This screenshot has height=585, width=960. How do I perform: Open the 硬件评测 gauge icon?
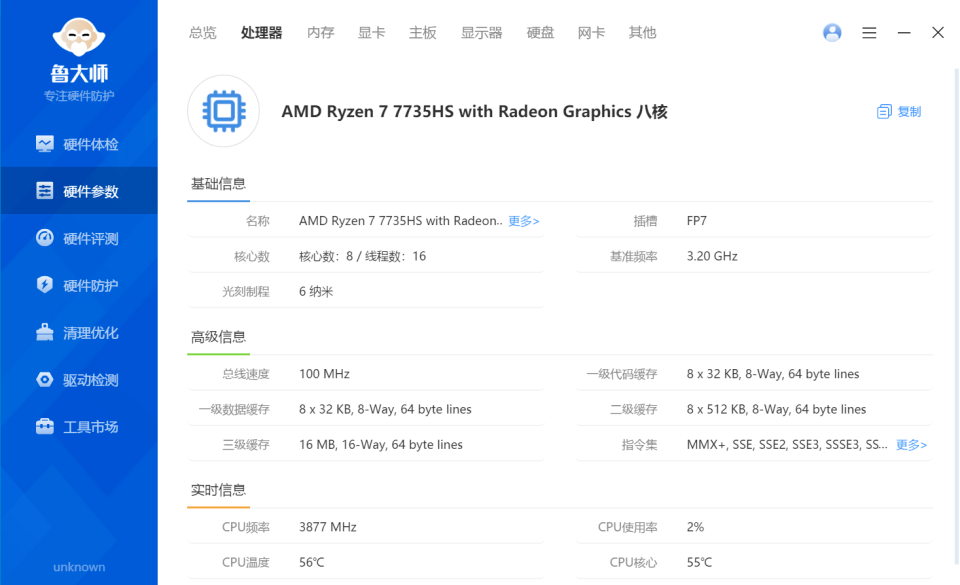pyautogui.click(x=45, y=238)
